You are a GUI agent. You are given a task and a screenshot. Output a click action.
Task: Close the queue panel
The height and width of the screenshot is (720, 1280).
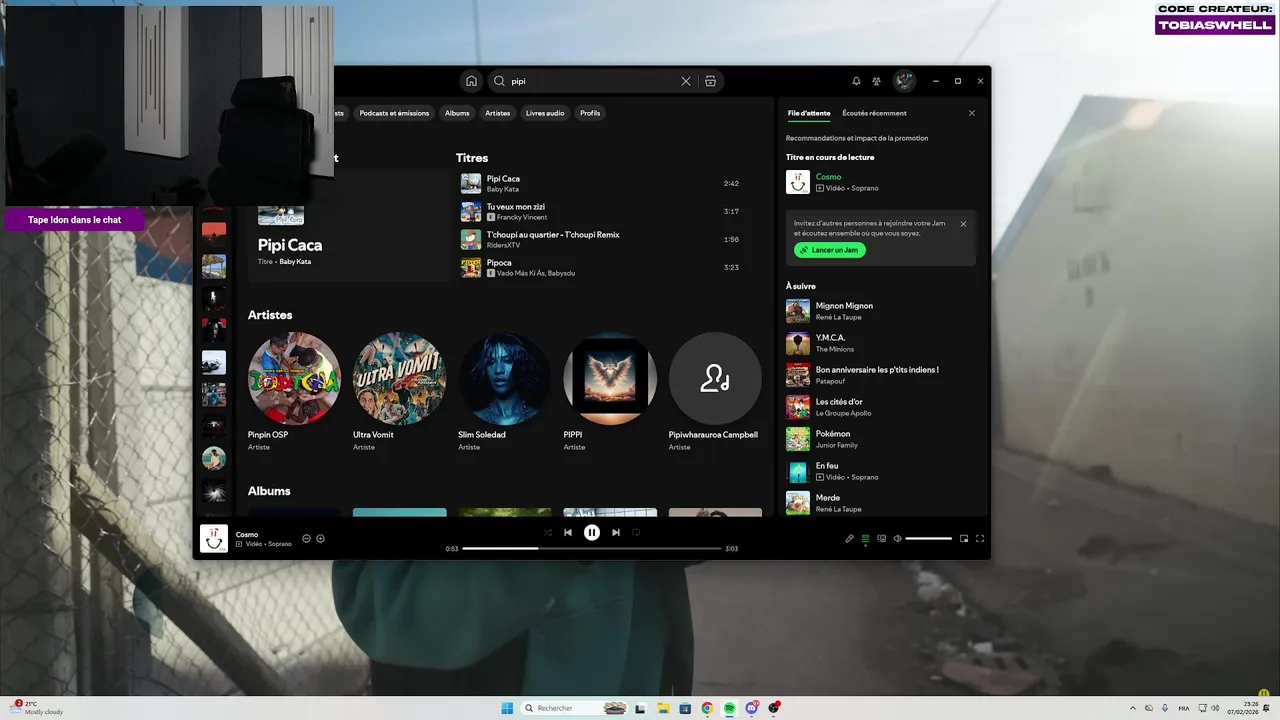(x=971, y=113)
